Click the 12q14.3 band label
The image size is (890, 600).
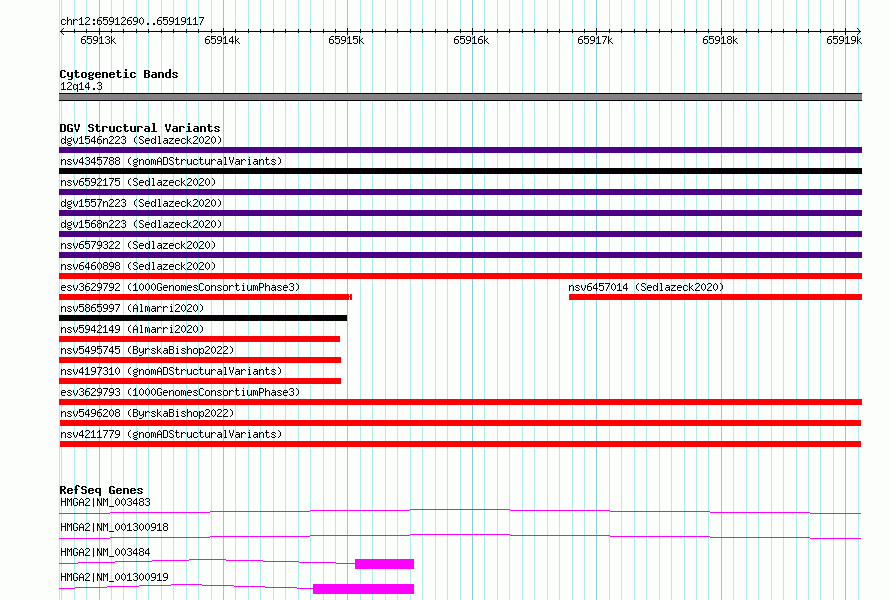click(x=81, y=86)
